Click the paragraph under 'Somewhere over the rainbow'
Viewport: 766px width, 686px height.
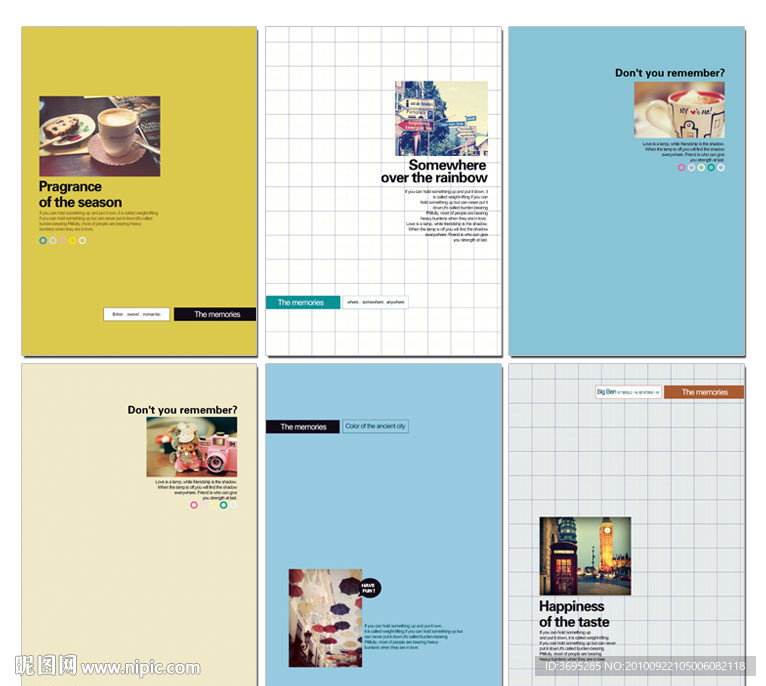click(447, 215)
